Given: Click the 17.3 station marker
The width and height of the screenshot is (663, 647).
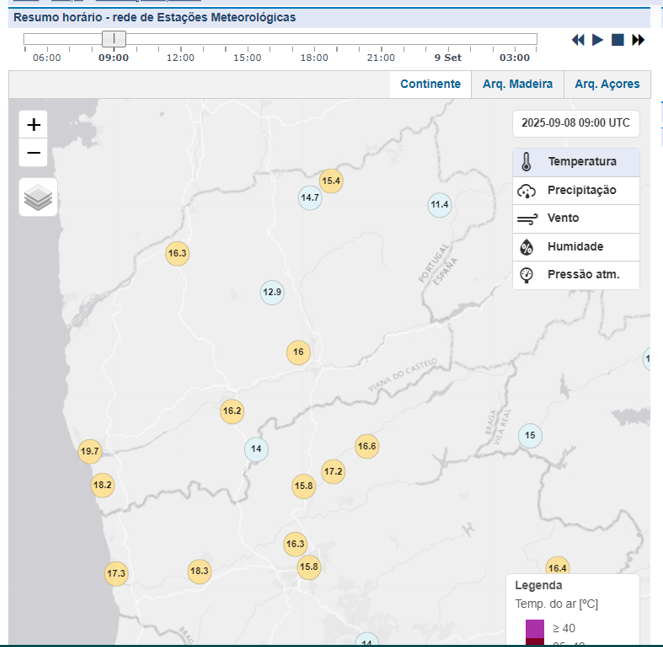Looking at the screenshot, I should tap(116, 574).
